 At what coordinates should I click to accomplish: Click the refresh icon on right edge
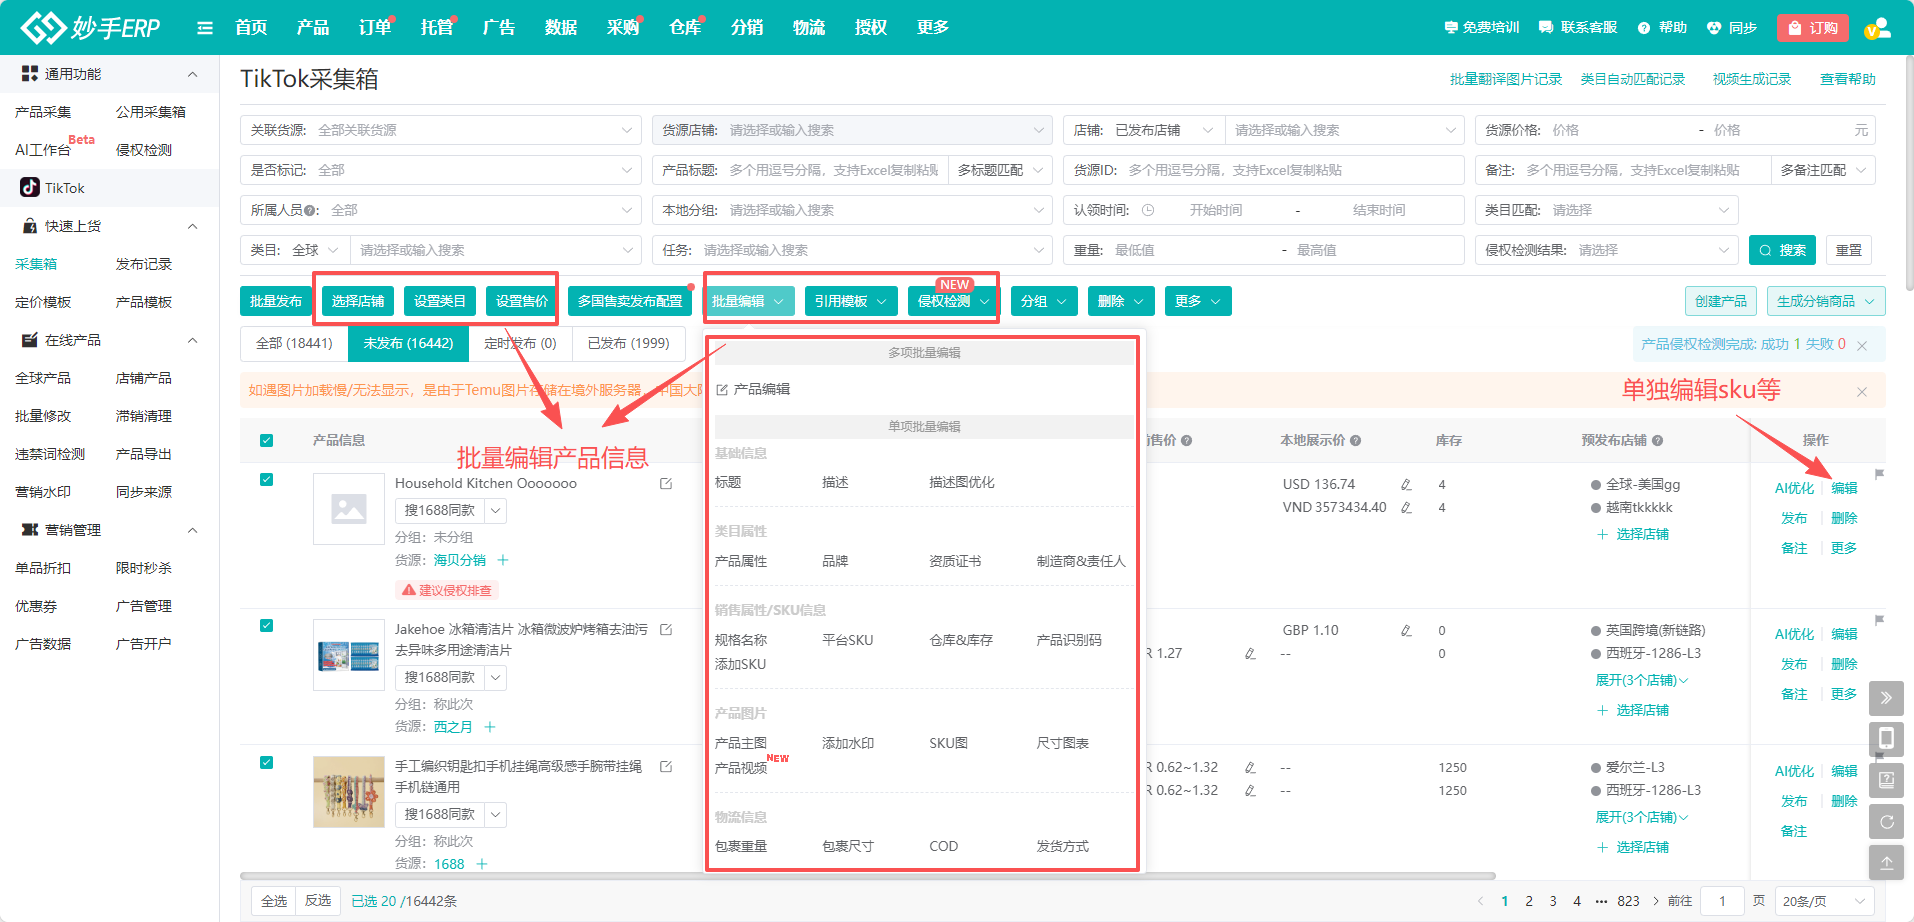(1886, 822)
